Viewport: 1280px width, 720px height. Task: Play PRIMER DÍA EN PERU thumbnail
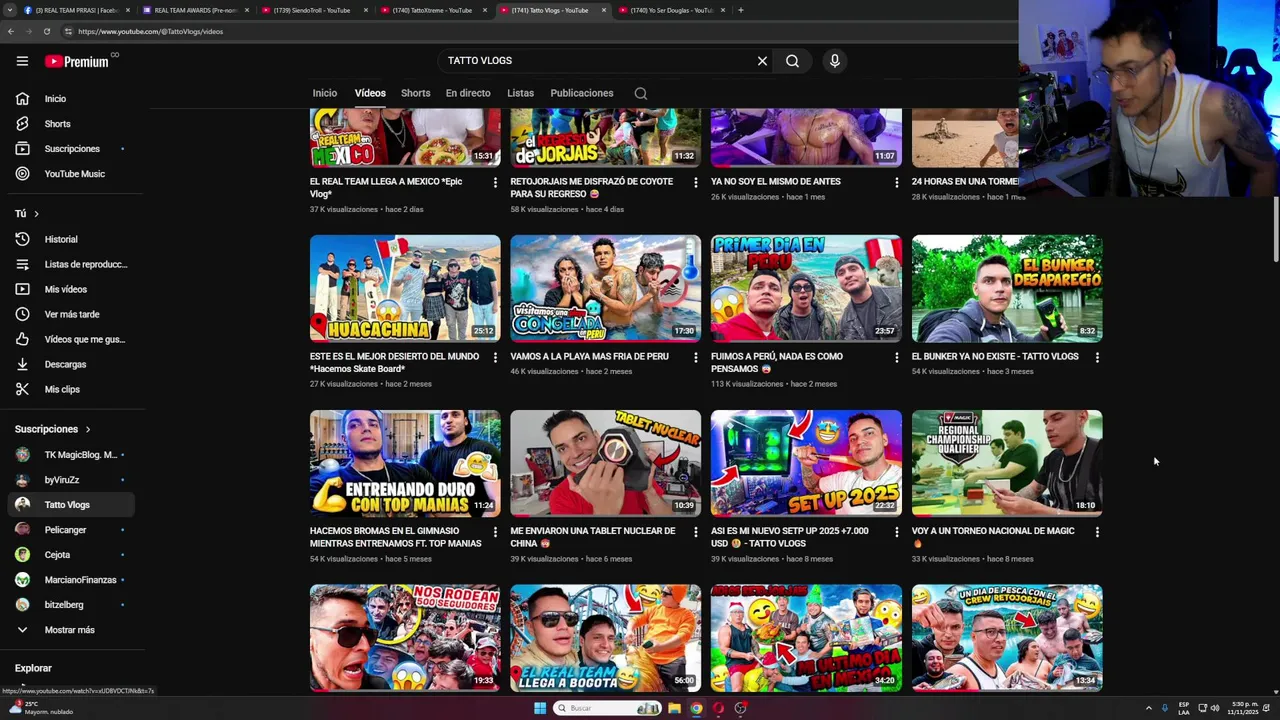[x=806, y=288]
